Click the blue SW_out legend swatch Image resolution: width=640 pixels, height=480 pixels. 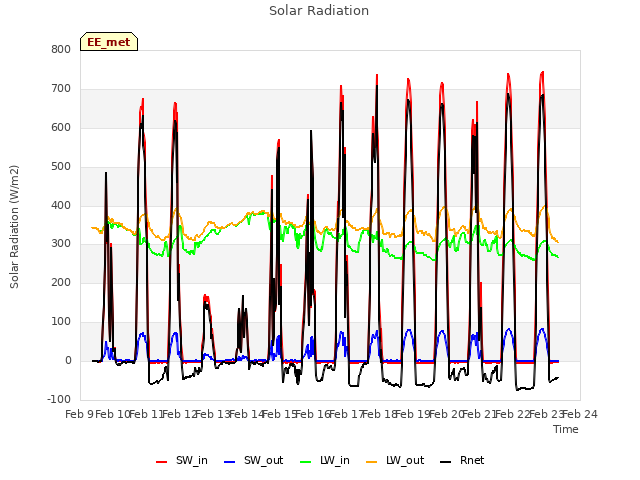tap(230, 462)
